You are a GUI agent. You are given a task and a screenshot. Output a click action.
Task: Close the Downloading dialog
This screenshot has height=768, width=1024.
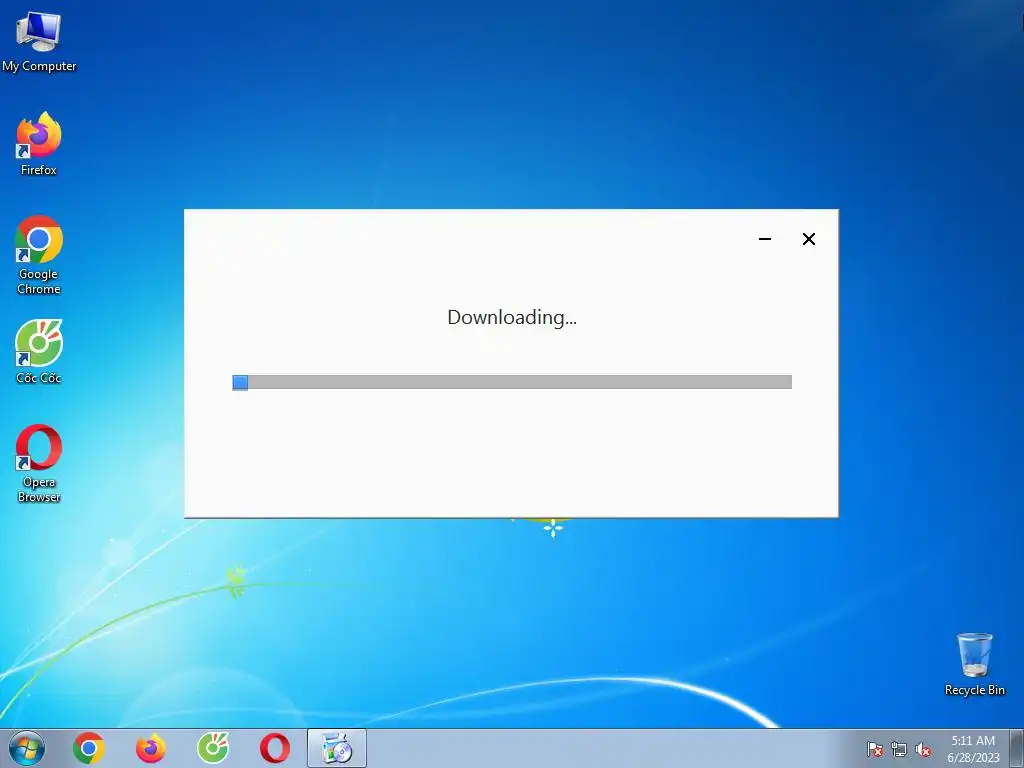click(808, 239)
